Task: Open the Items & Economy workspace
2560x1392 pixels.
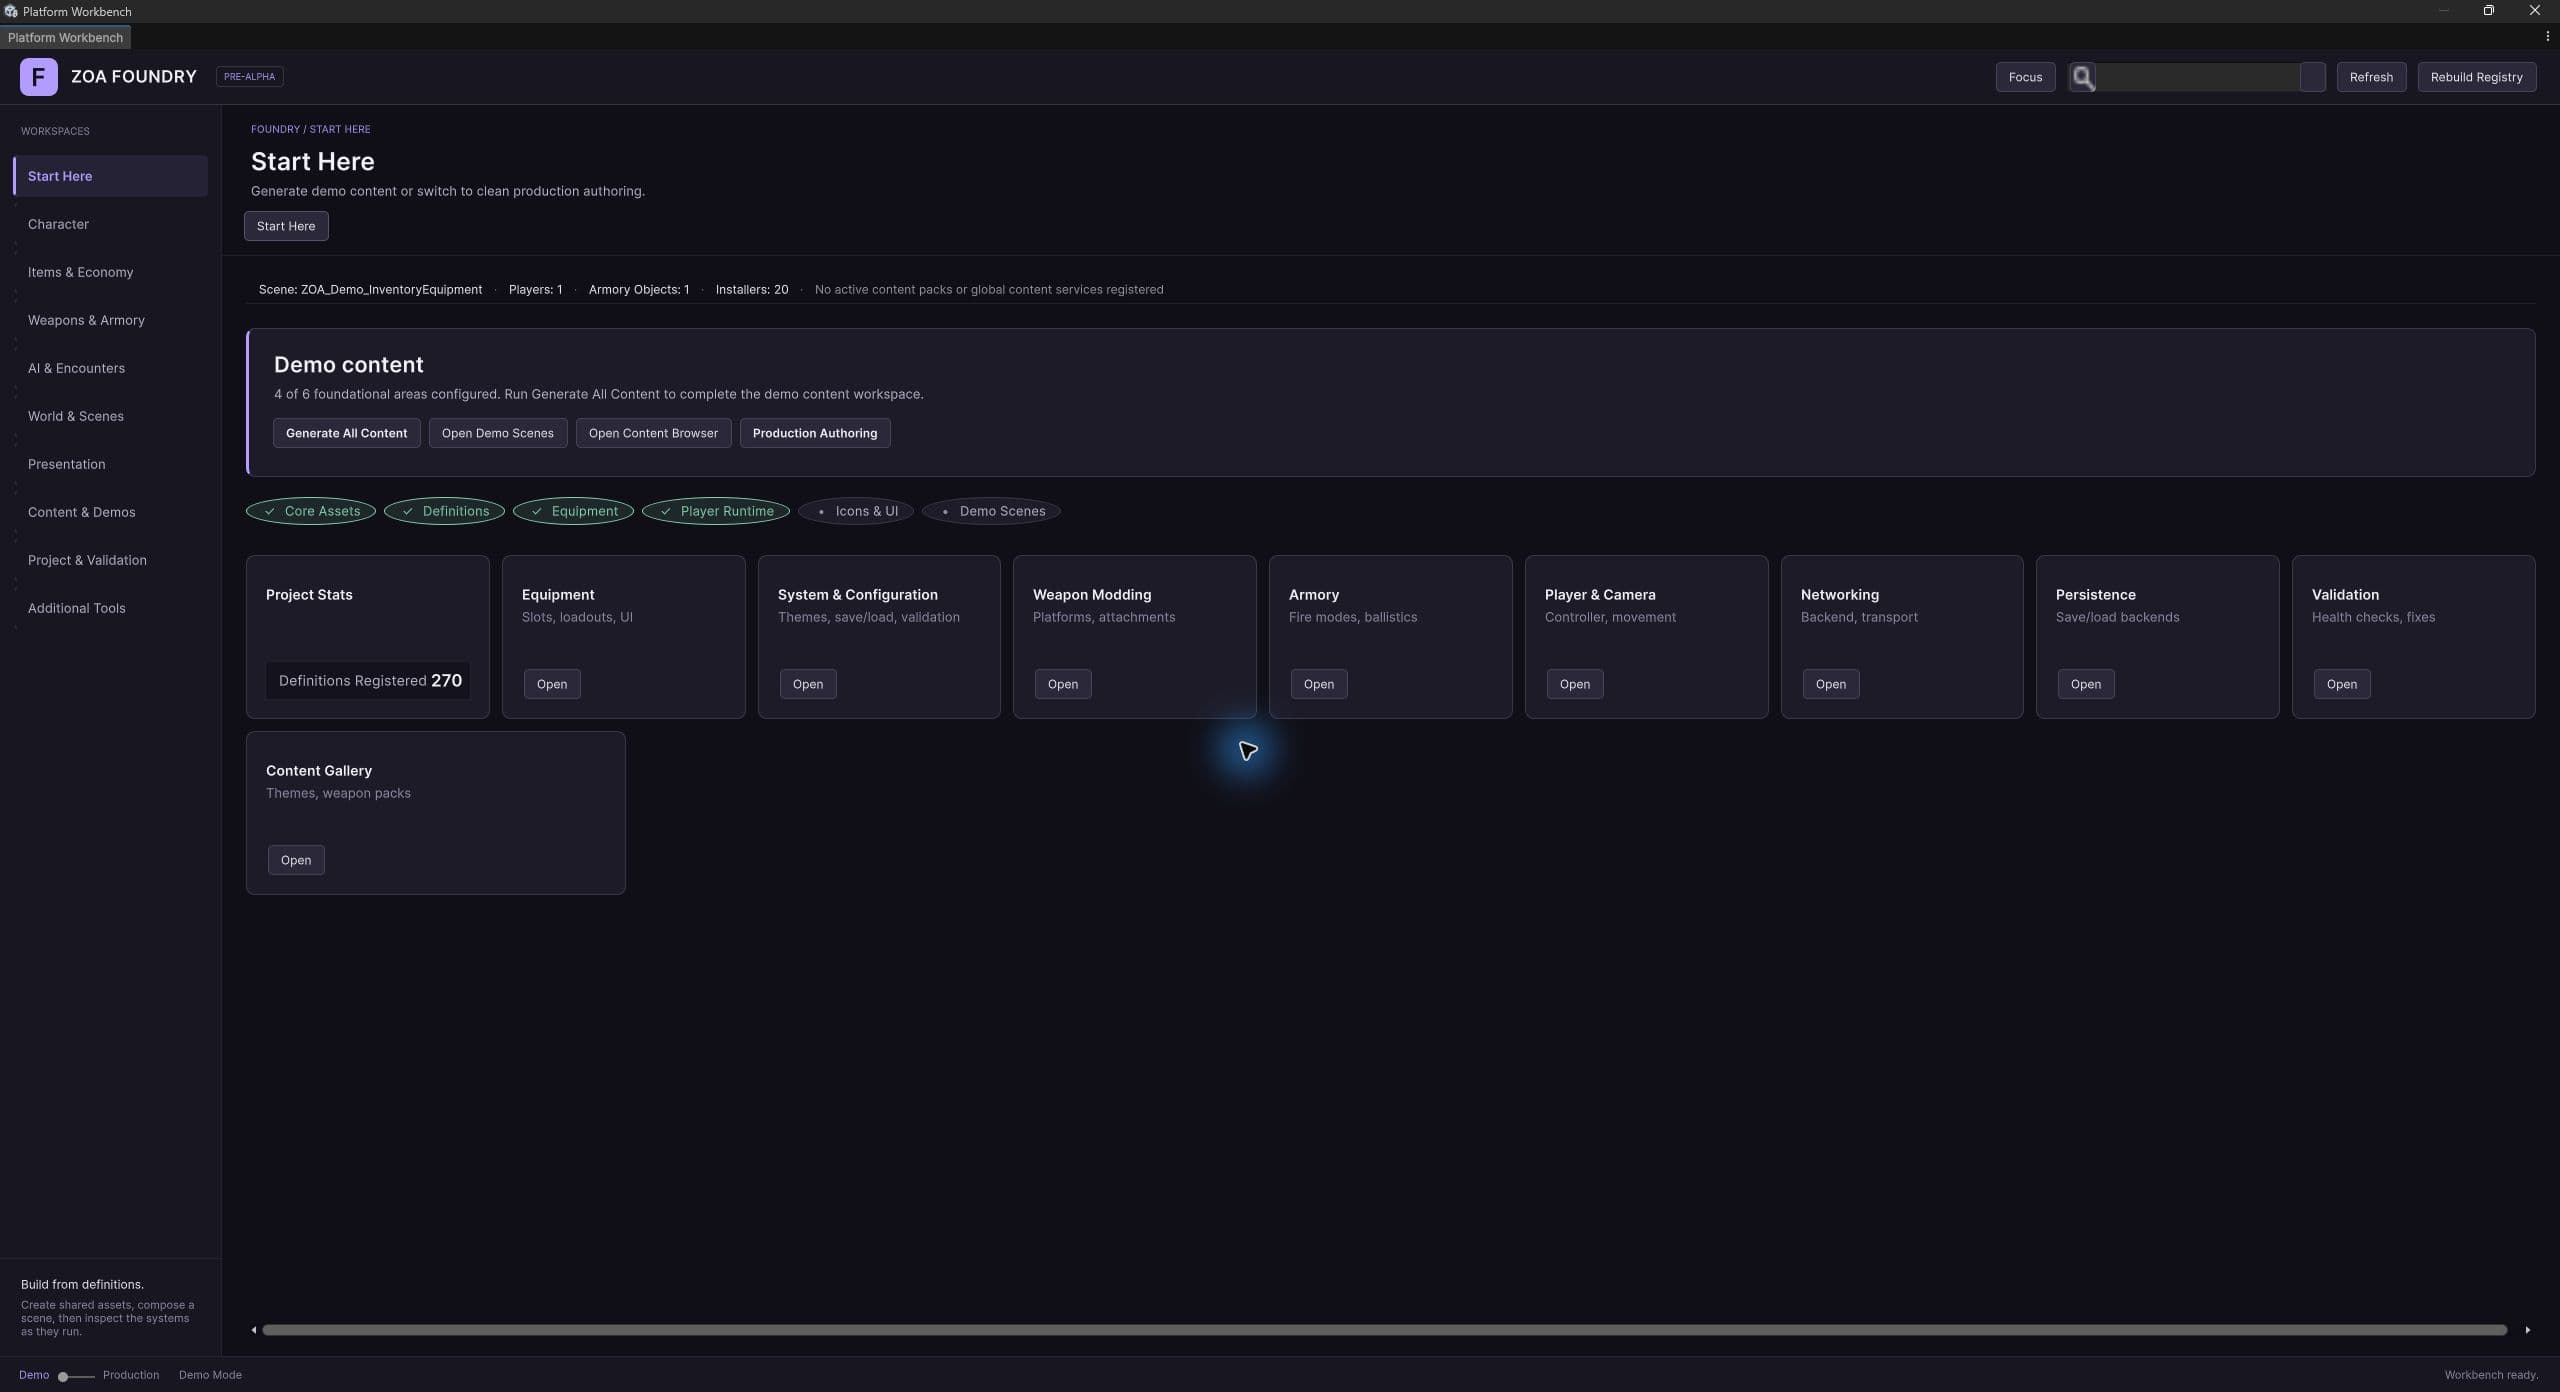Action: point(110,272)
